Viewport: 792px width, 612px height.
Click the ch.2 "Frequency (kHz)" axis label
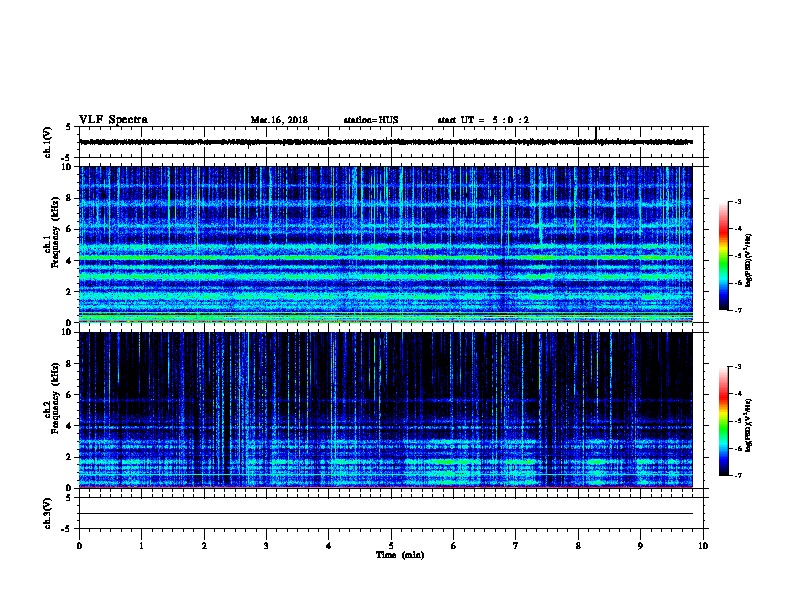[55, 398]
